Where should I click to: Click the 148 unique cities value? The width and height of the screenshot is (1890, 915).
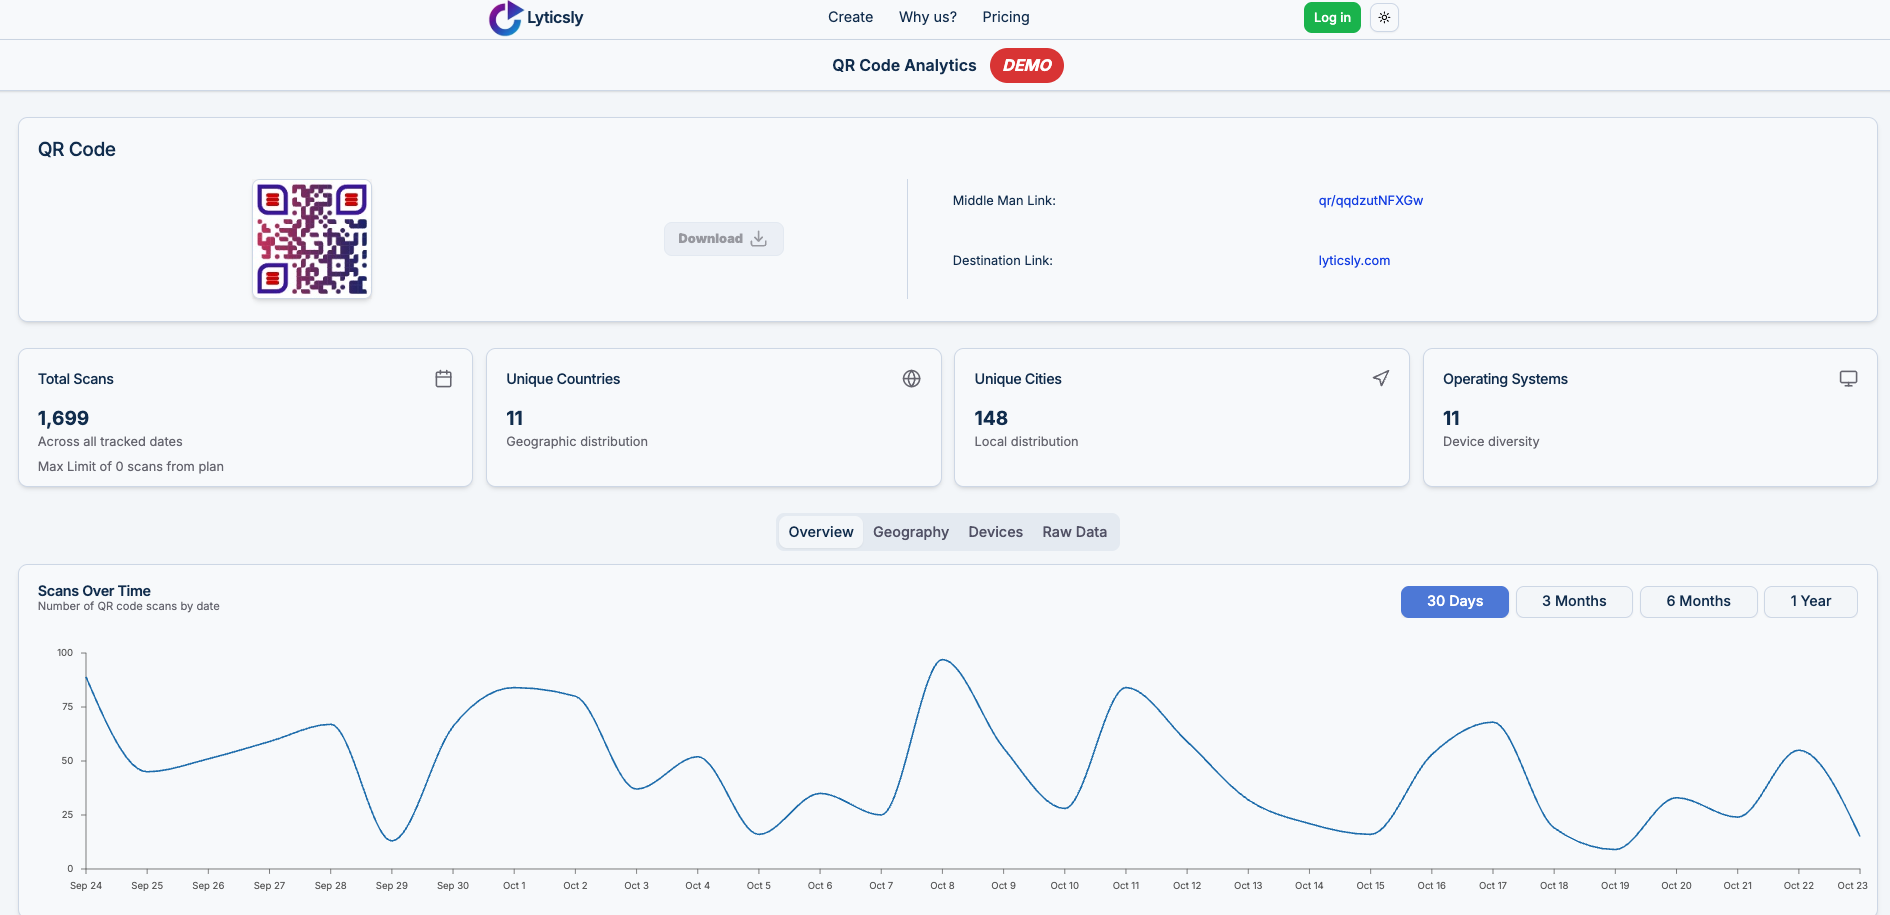click(x=991, y=418)
